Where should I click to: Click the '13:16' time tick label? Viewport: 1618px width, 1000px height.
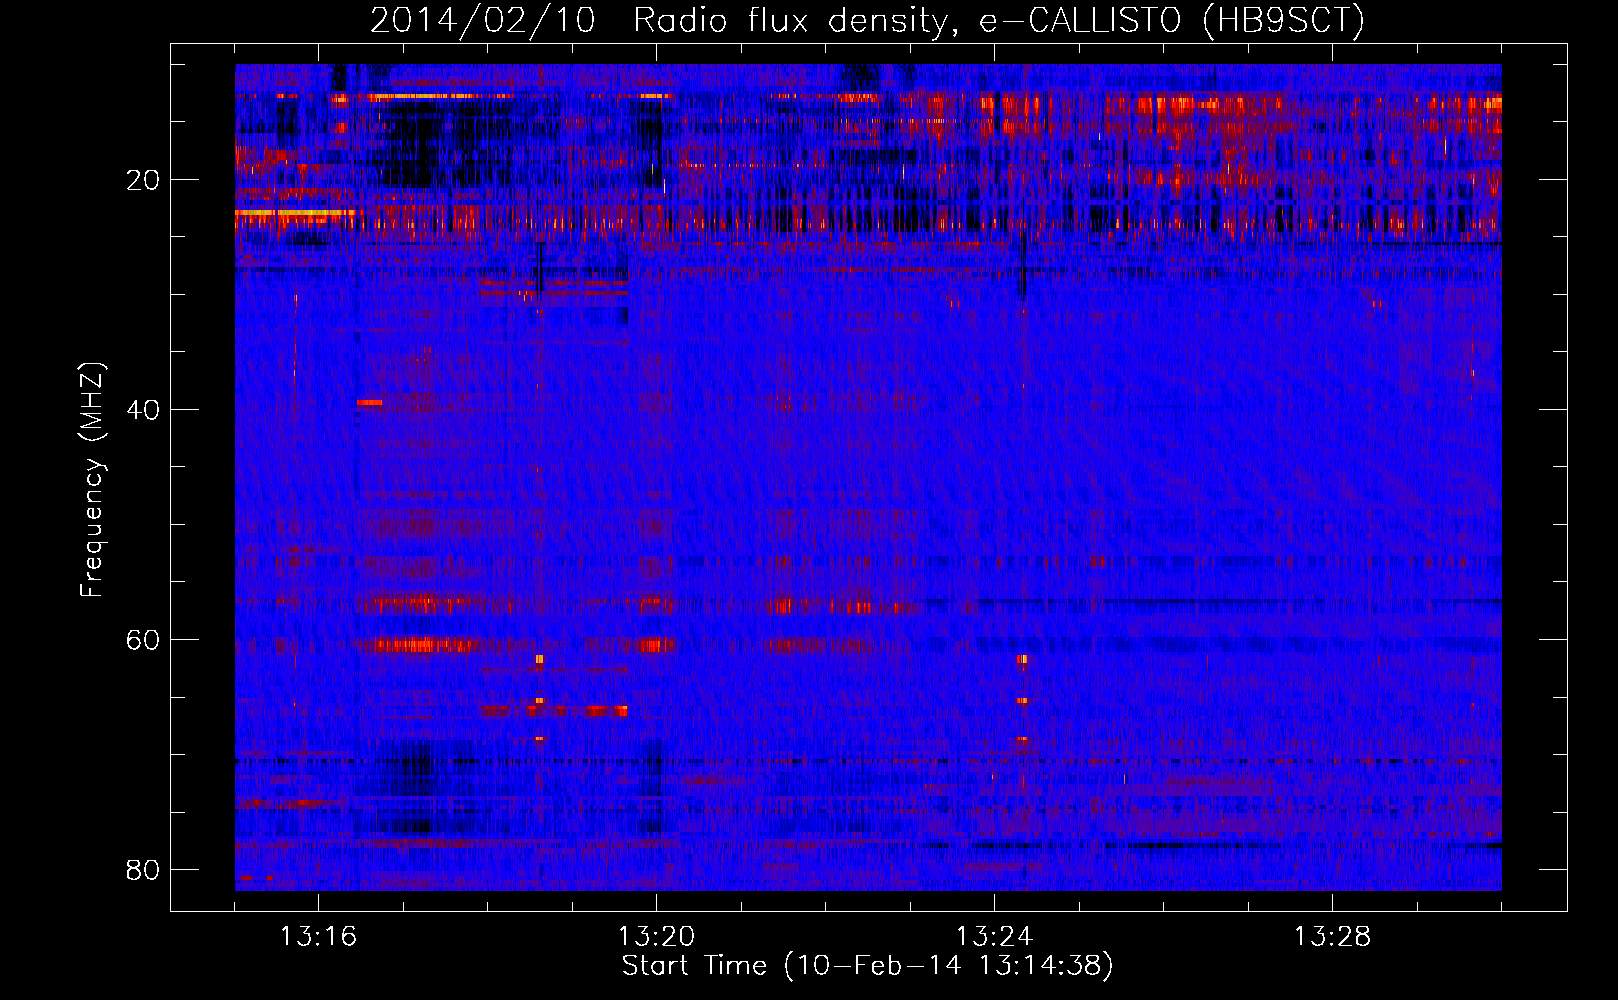coord(318,937)
